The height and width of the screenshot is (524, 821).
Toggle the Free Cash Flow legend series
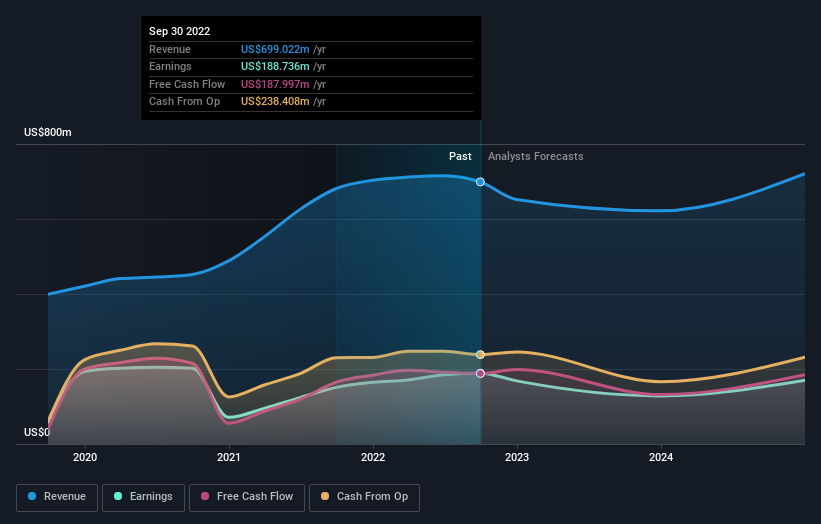(x=247, y=497)
